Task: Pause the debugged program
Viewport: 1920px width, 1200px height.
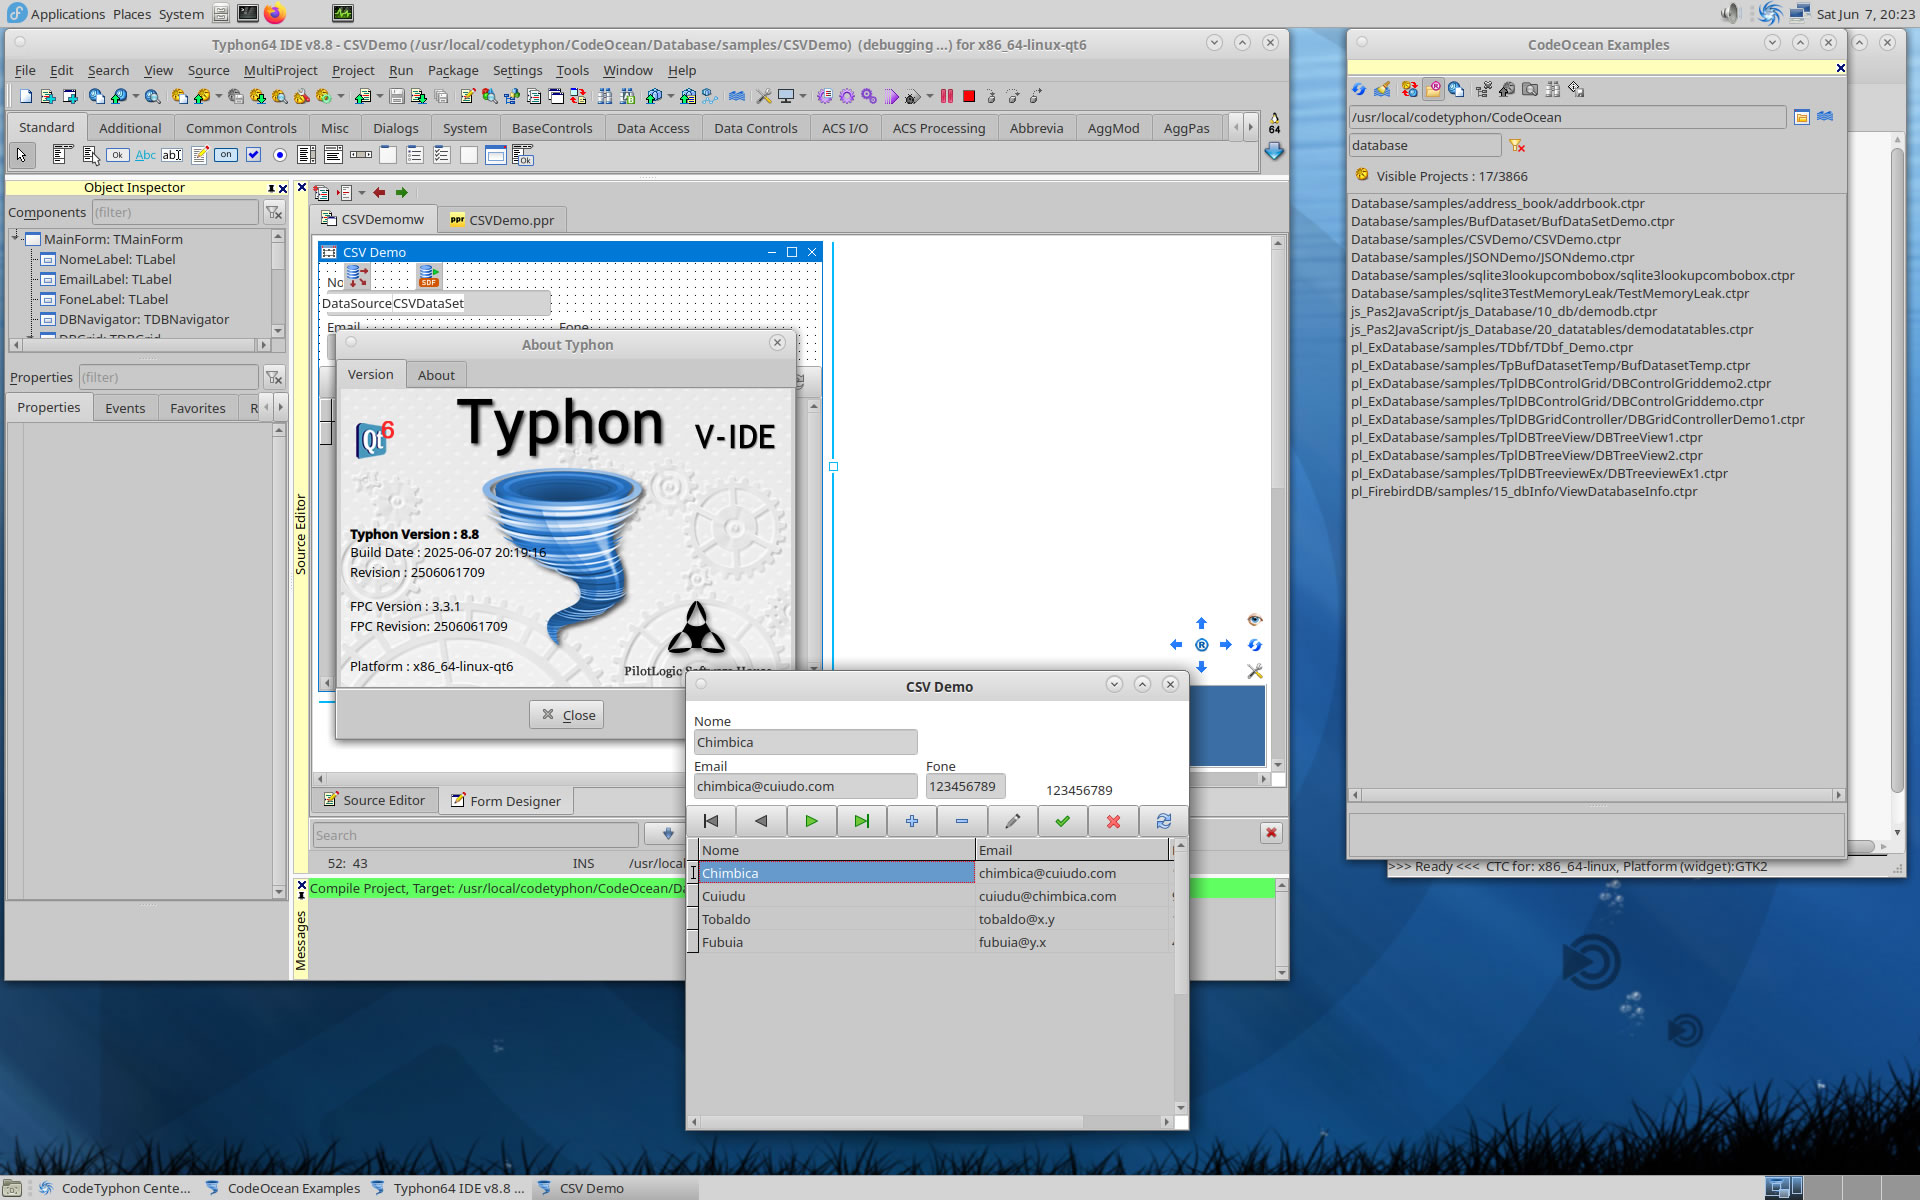Action: 947,96
